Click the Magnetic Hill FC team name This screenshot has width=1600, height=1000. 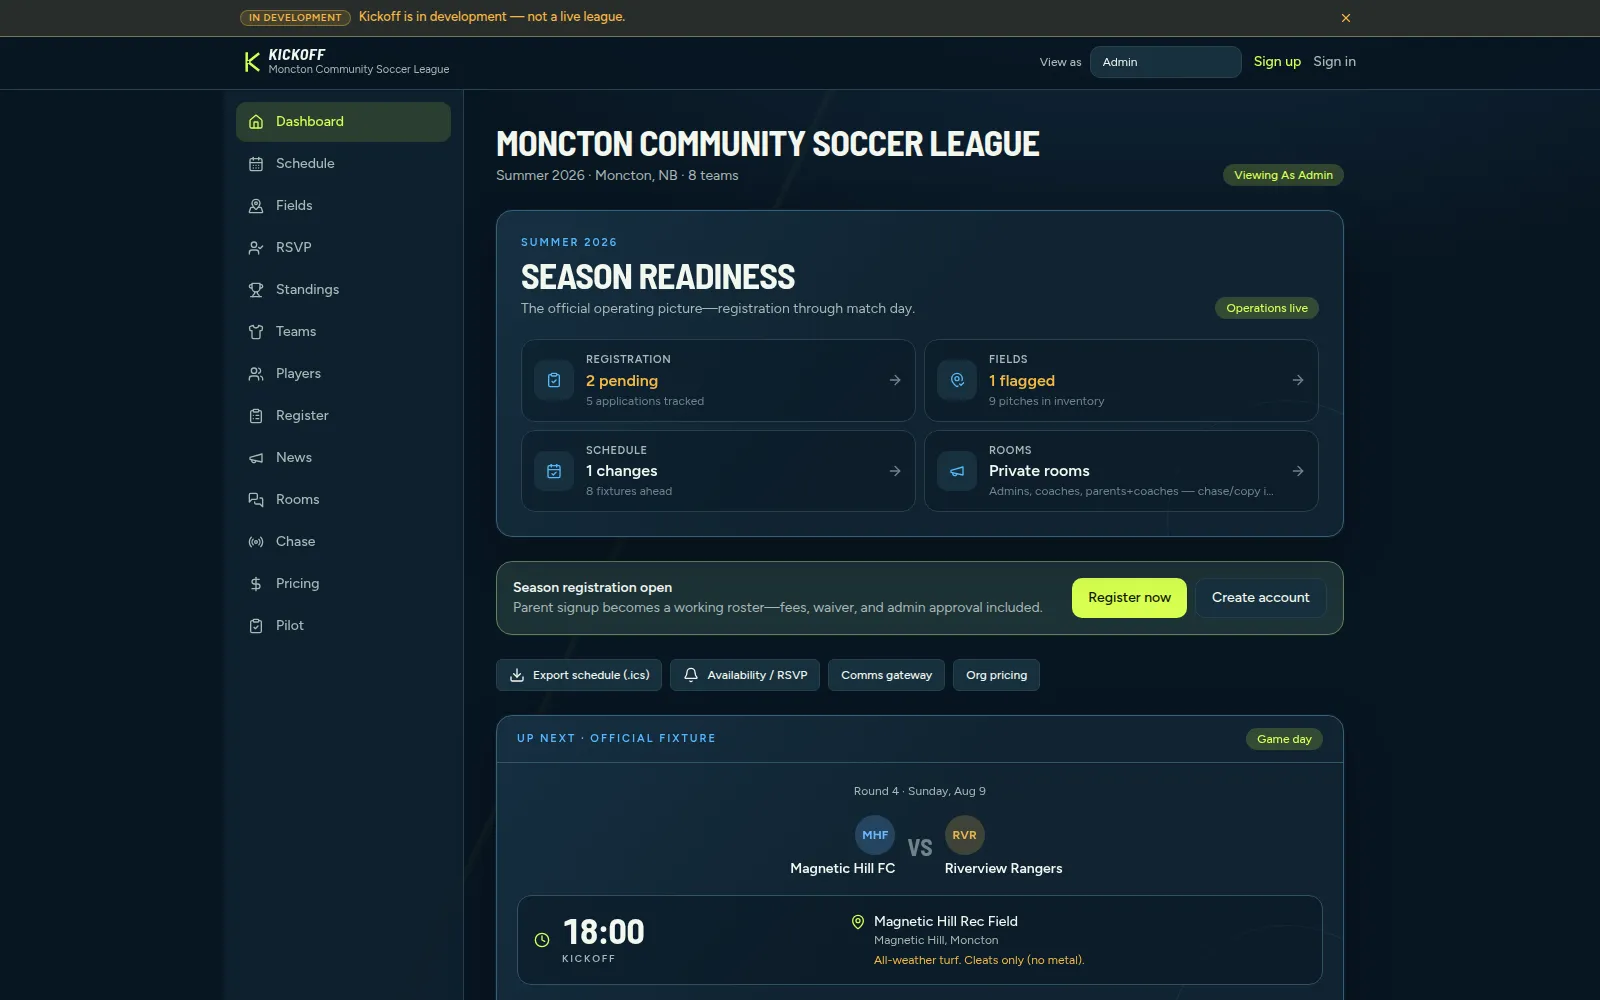point(843,869)
